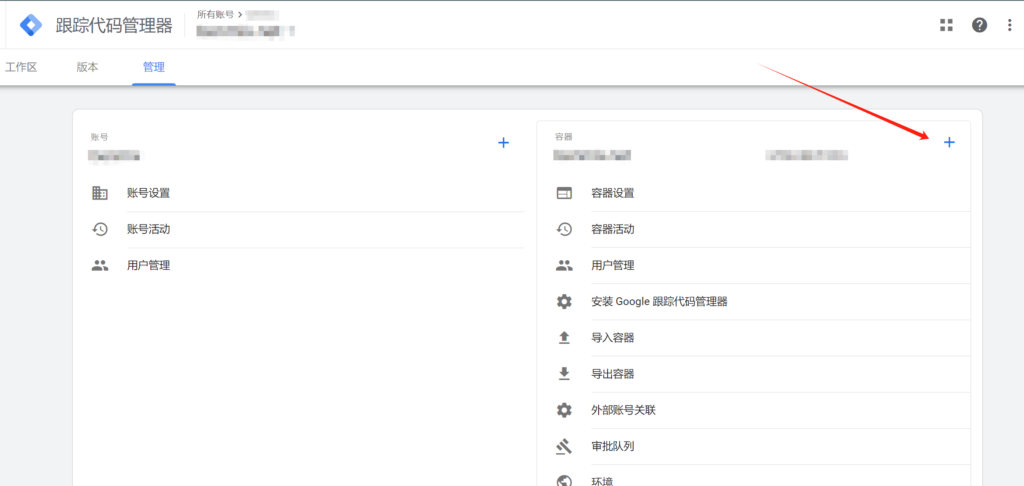Click the plus icon to create account
This screenshot has width=1024, height=486.
pyautogui.click(x=503, y=143)
